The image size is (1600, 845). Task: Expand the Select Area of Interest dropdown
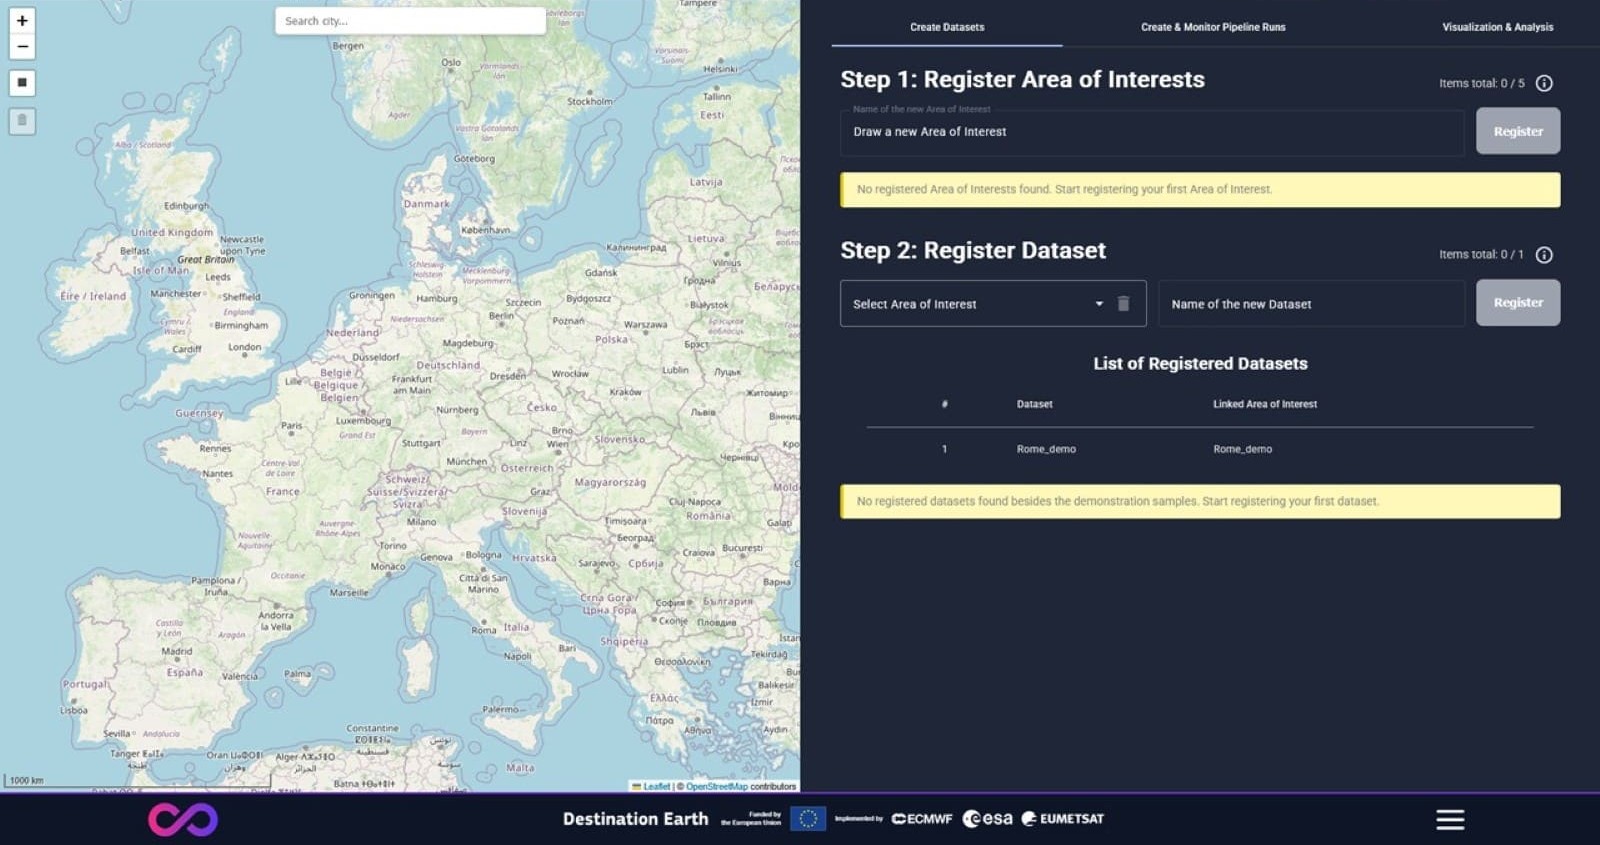pos(1098,304)
